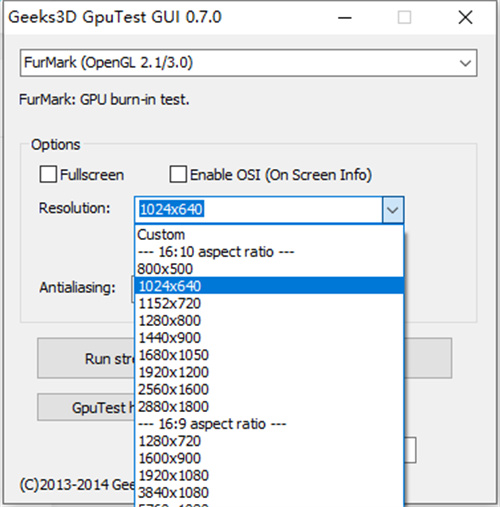Choose 800x500 from resolution list
The image size is (500, 507).
tap(269, 269)
